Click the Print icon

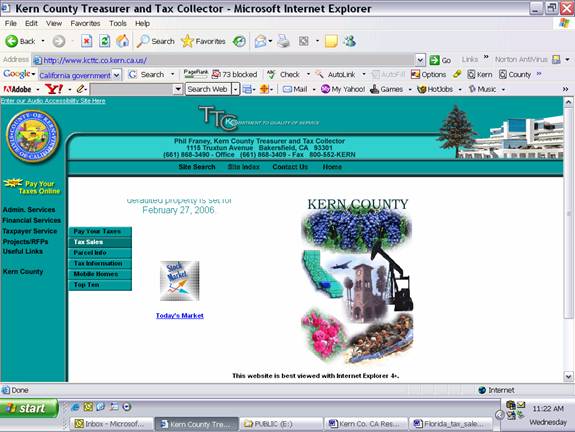pyautogui.click(x=283, y=41)
